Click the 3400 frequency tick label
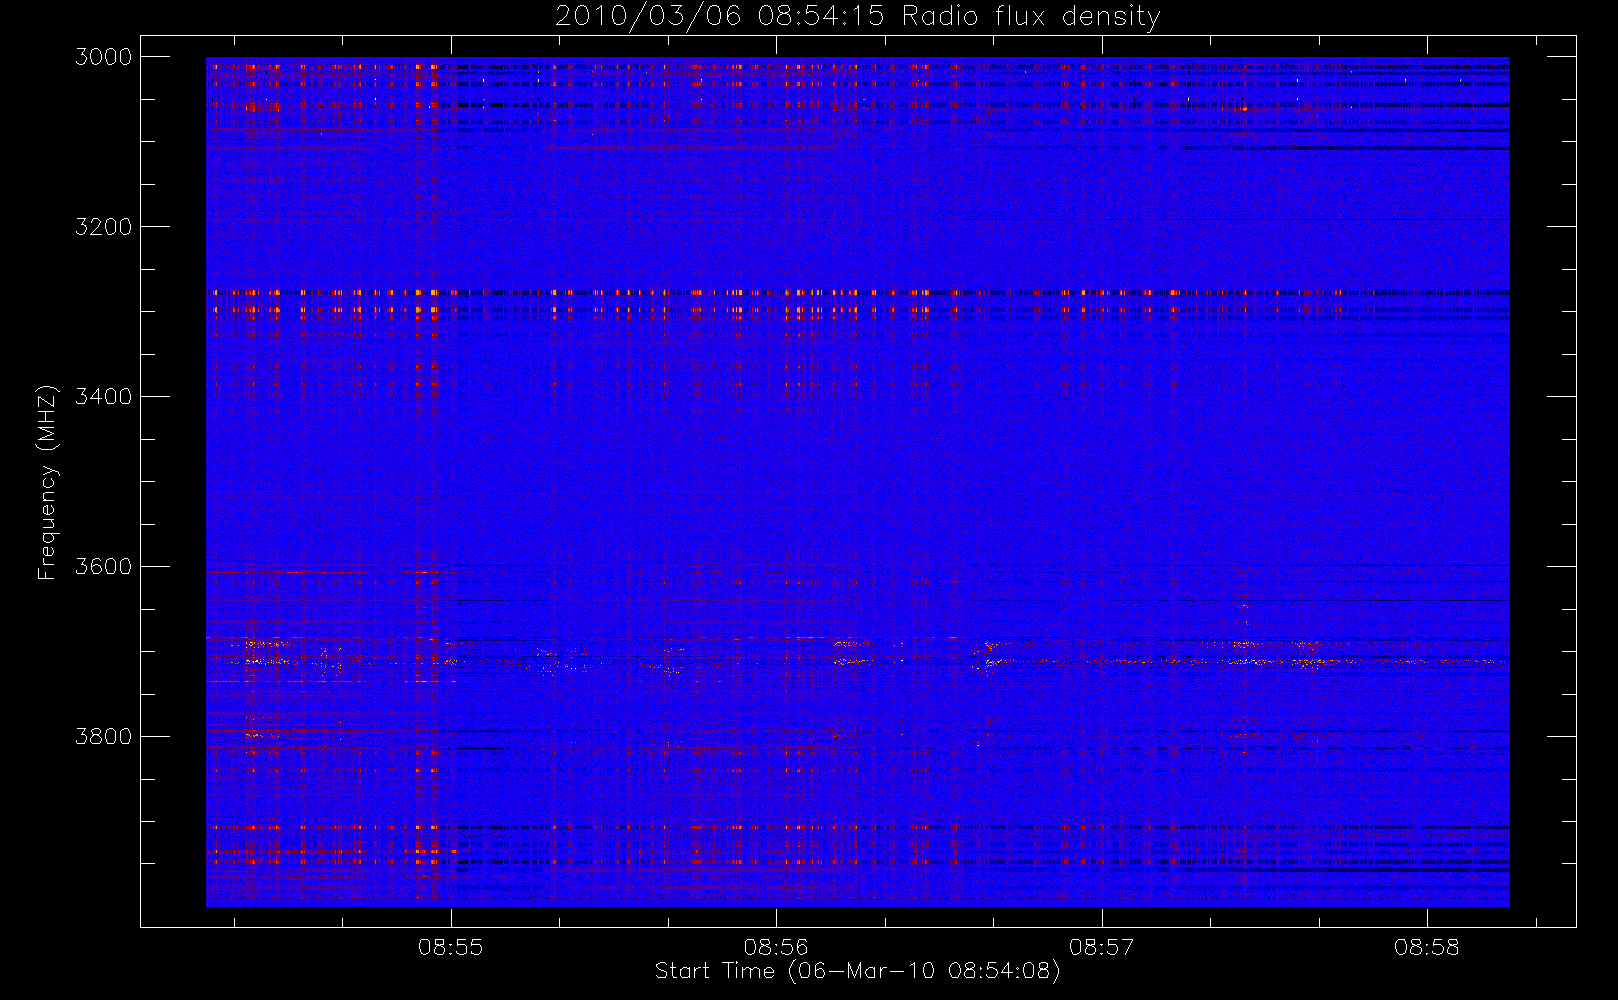 click(104, 397)
